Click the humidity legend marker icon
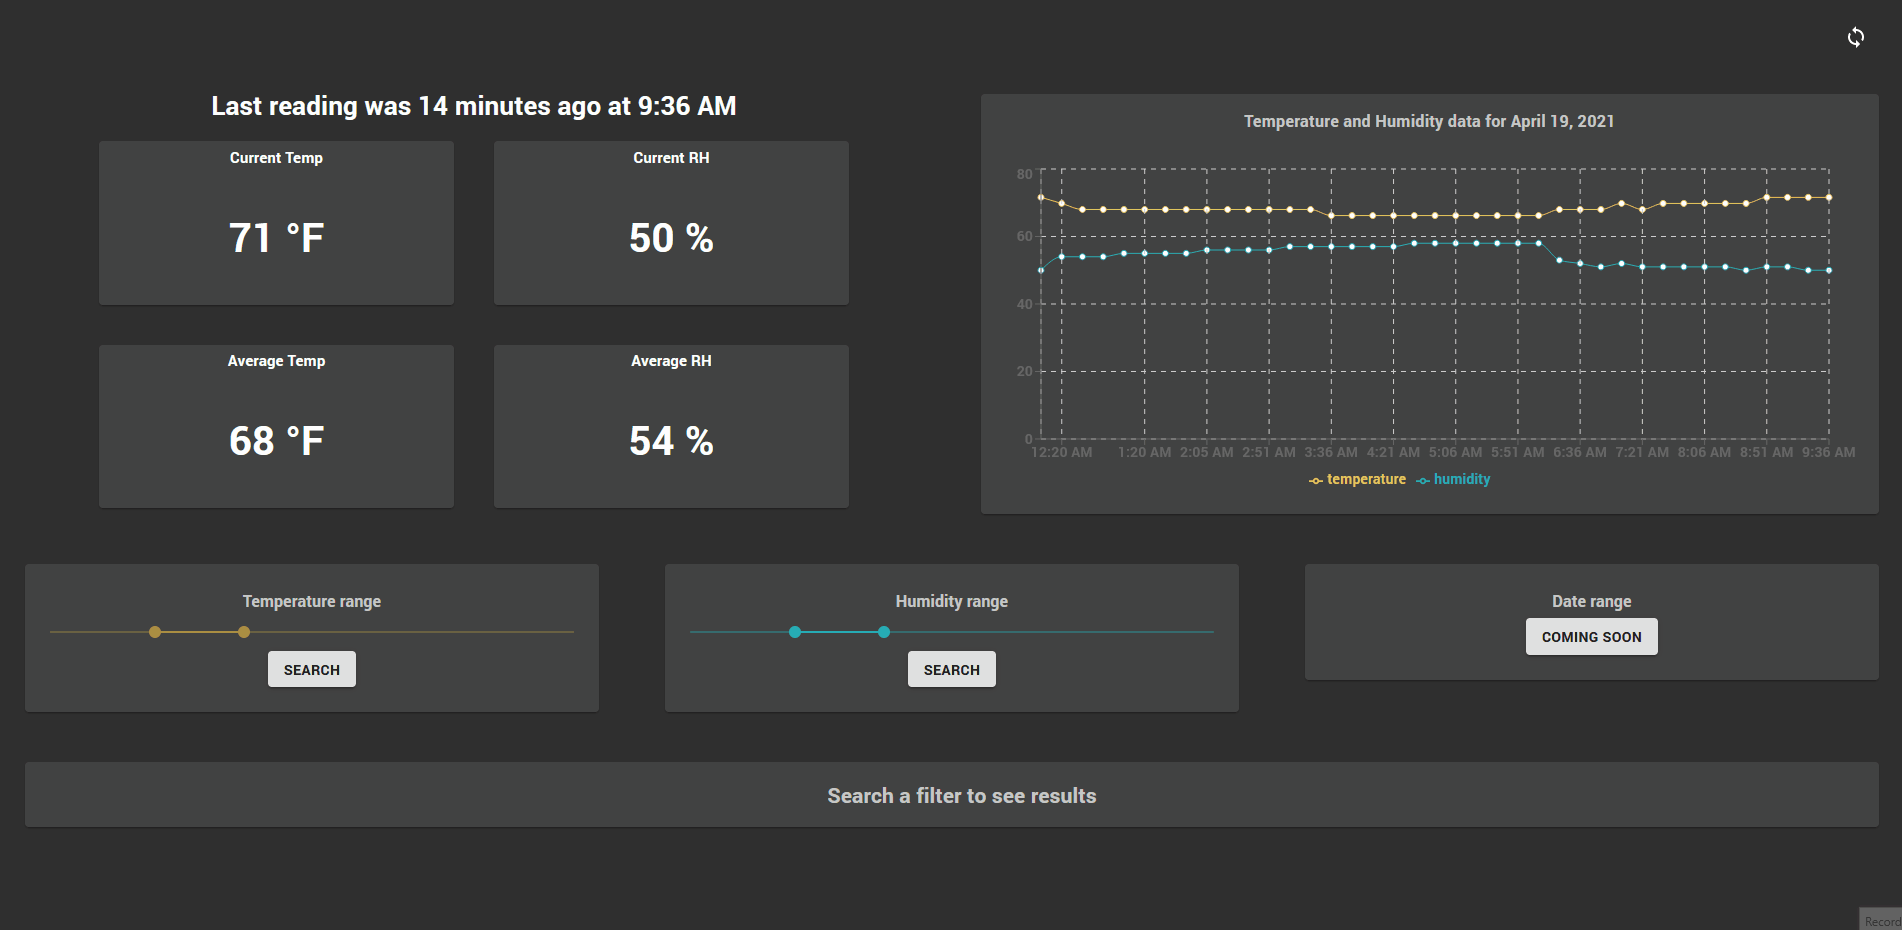 1423,481
